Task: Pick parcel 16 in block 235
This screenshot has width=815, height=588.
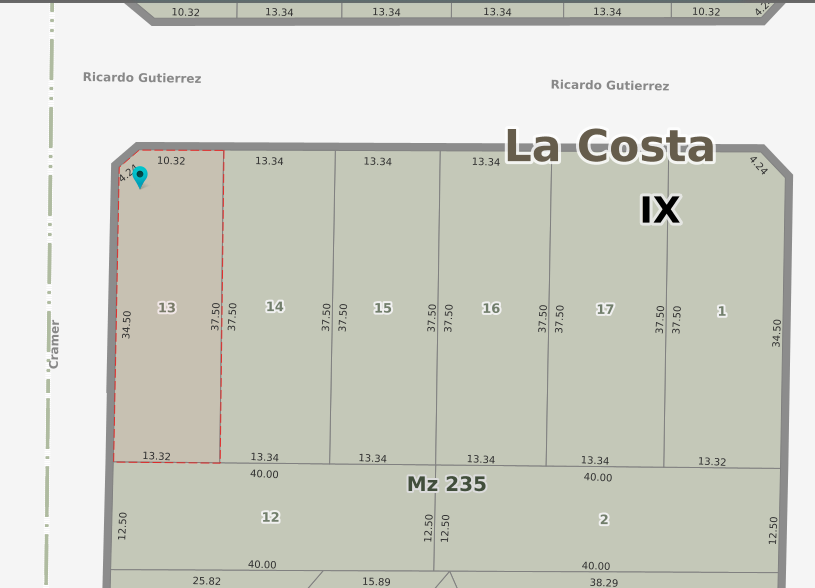Action: pos(491,308)
